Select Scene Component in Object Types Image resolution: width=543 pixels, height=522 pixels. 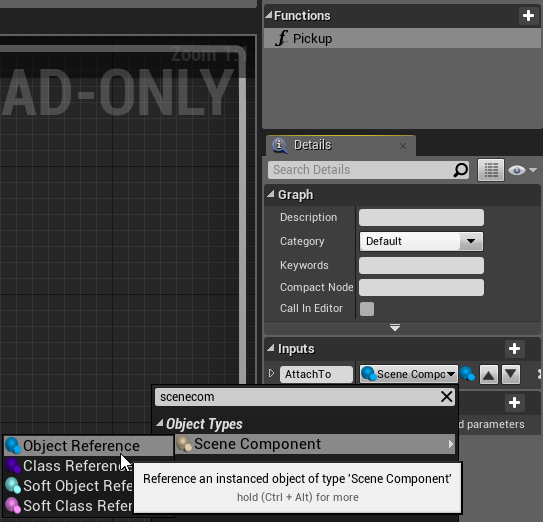[315, 444]
